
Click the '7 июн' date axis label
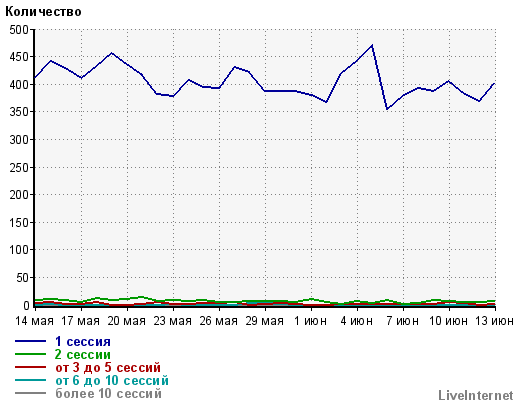click(x=403, y=321)
